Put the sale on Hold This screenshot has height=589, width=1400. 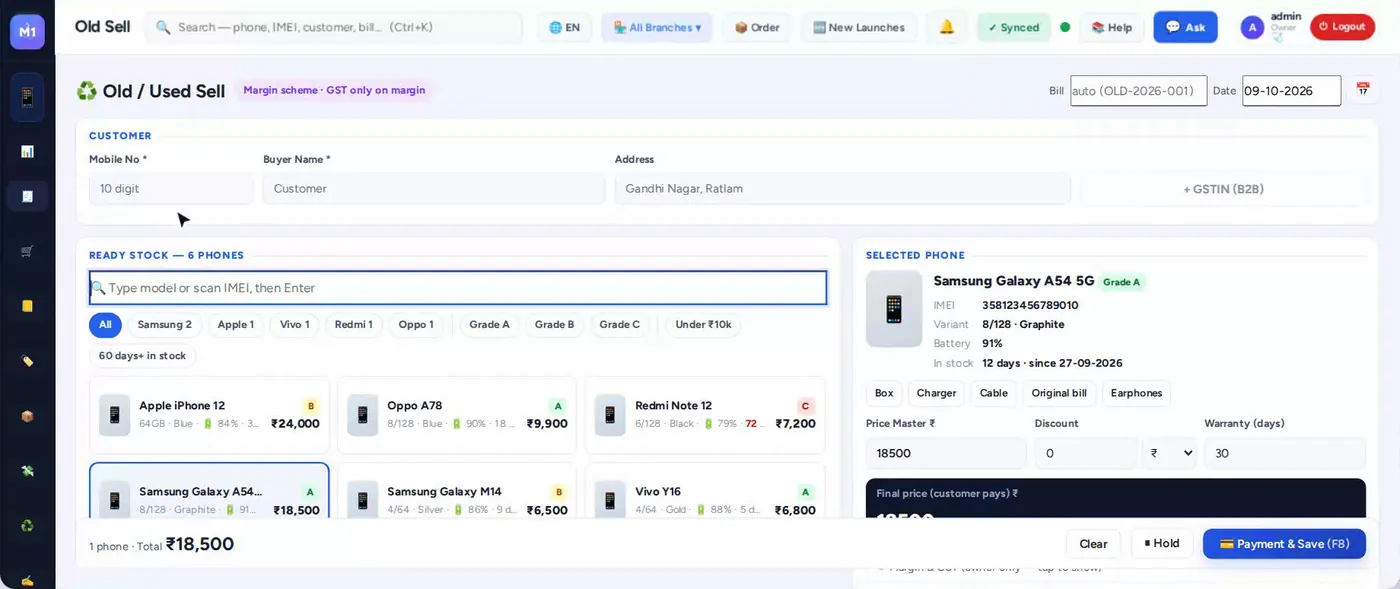(1162, 544)
